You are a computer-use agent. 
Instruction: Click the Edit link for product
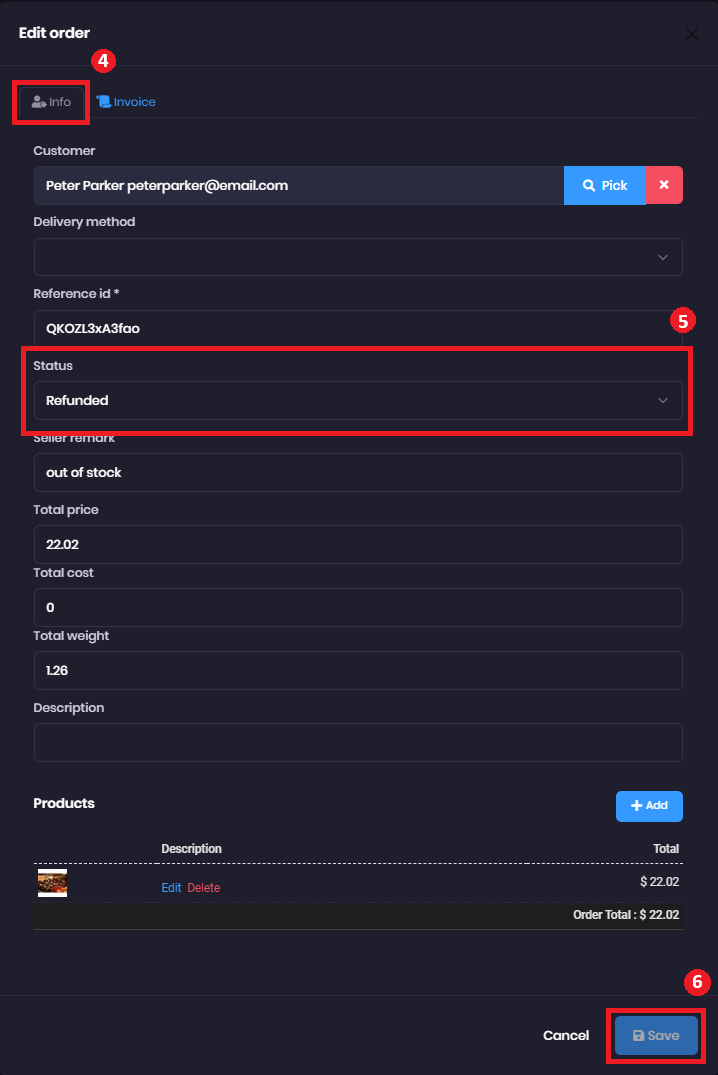pyautogui.click(x=171, y=888)
